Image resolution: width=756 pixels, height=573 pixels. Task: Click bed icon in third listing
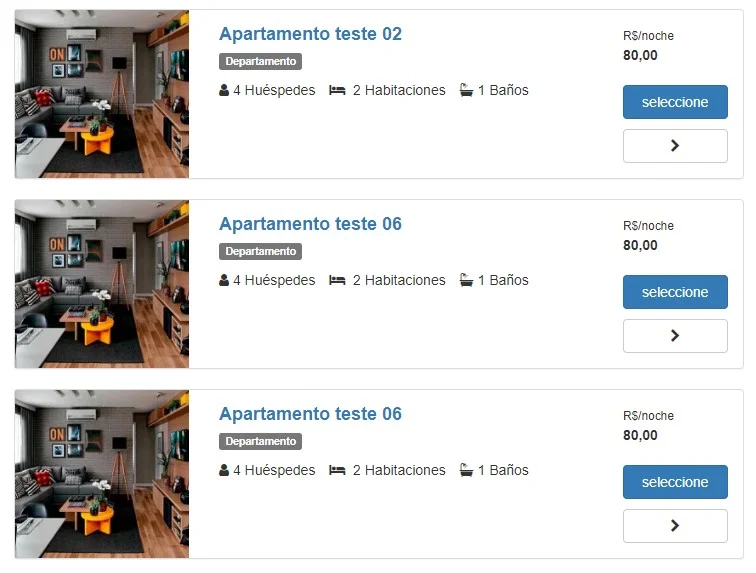coord(337,470)
